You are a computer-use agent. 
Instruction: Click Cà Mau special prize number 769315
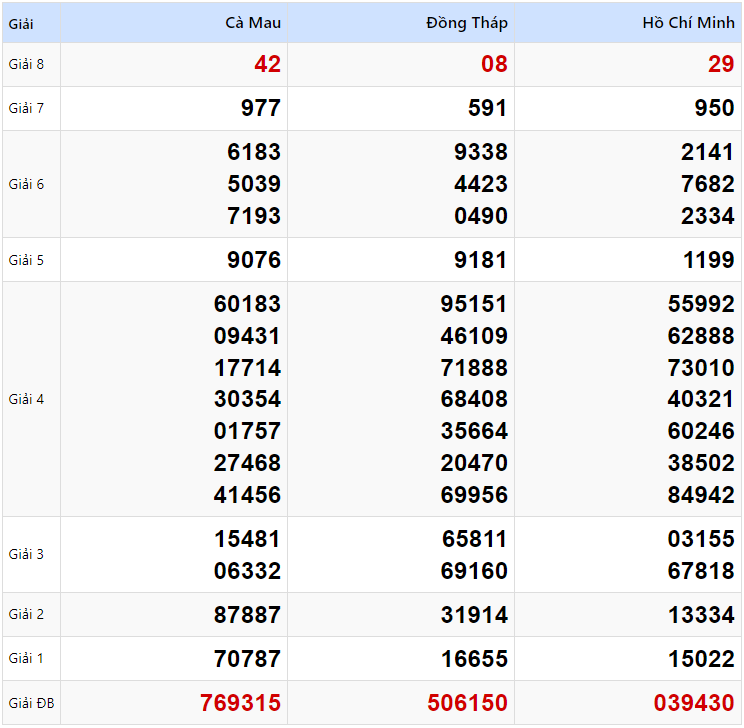tap(240, 703)
